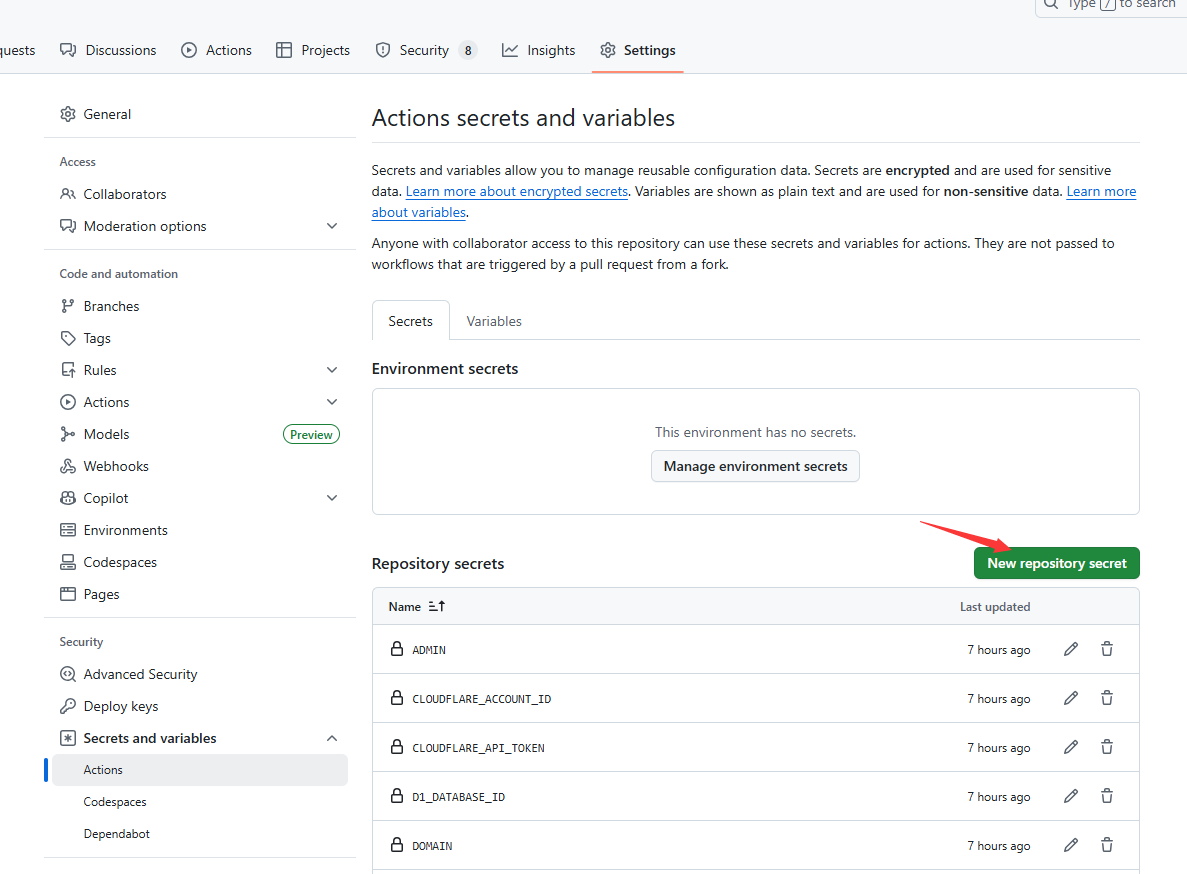Collapse the Secrets and variables section

tap(332, 738)
